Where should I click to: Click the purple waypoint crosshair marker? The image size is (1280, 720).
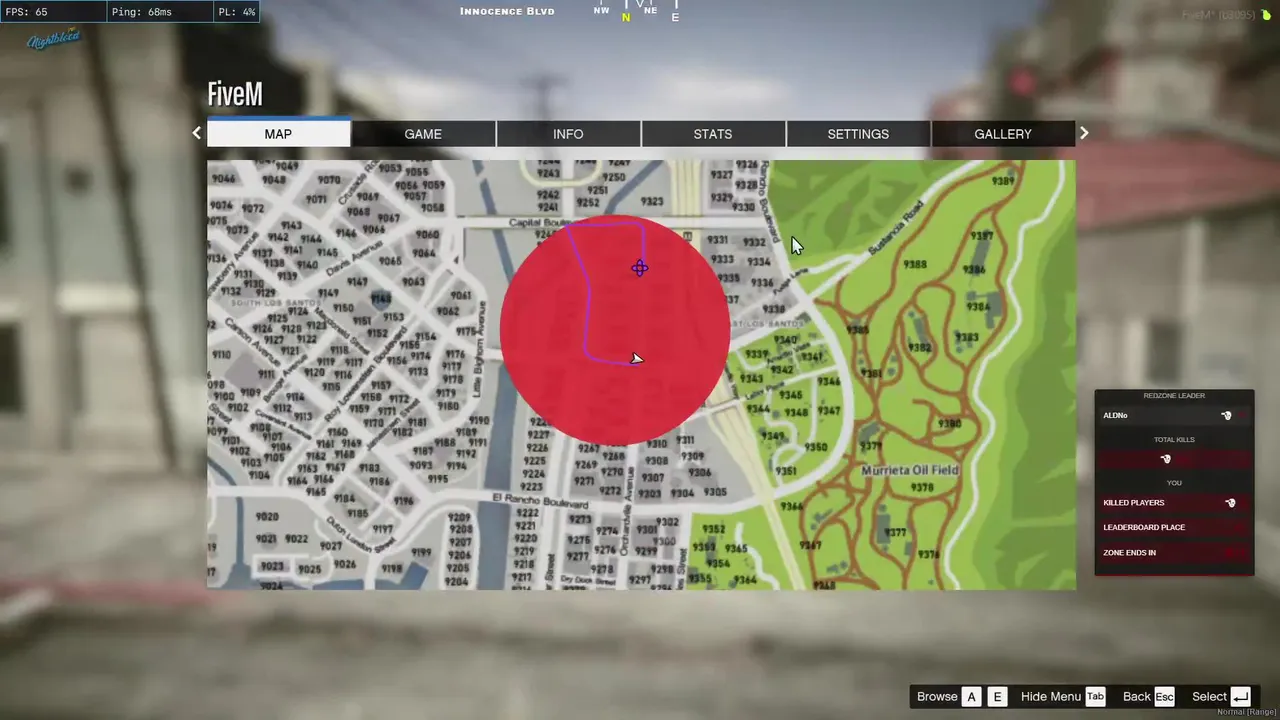pos(640,268)
